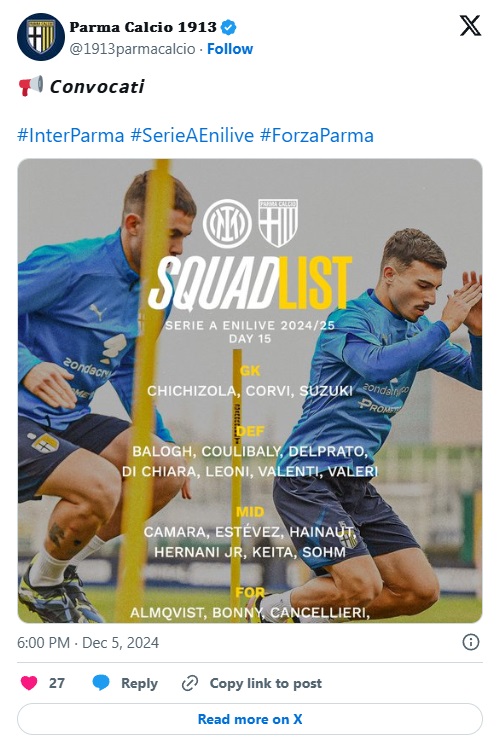Click Read more on X button
Image resolution: width=500 pixels, height=752 pixels.
[250, 719]
